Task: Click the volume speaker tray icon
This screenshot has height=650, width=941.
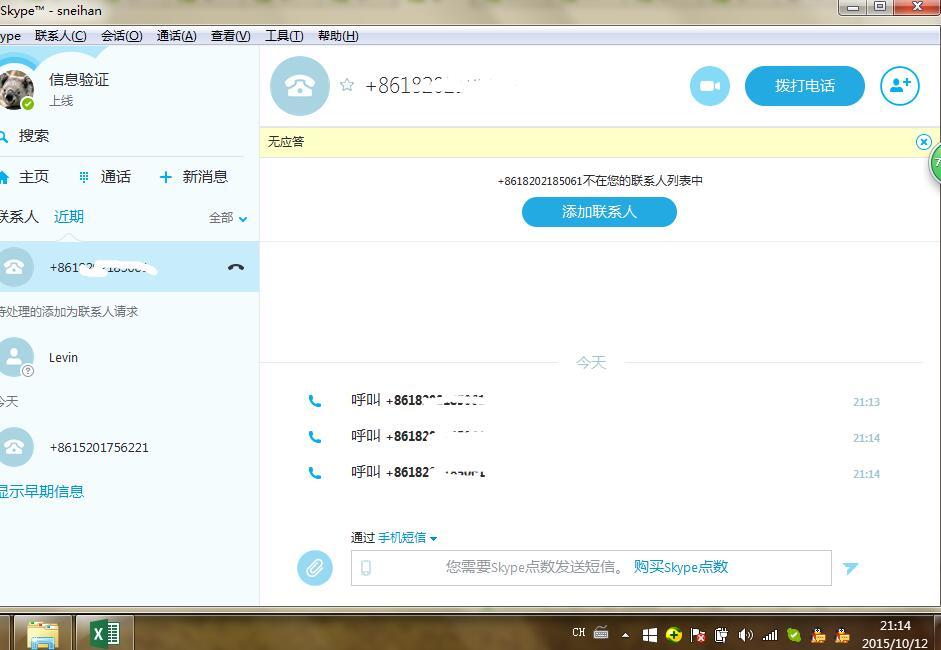Action: 745,635
